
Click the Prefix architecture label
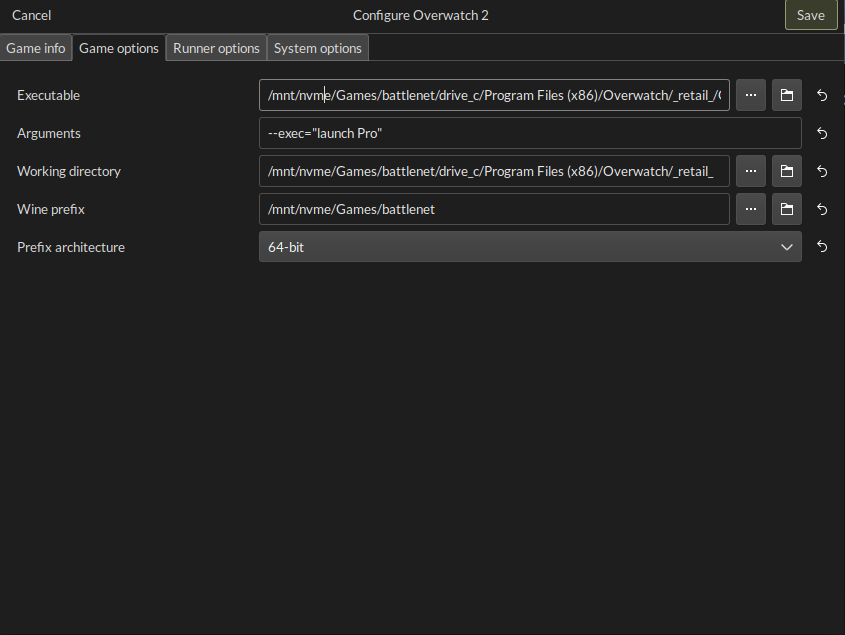tap(71, 247)
